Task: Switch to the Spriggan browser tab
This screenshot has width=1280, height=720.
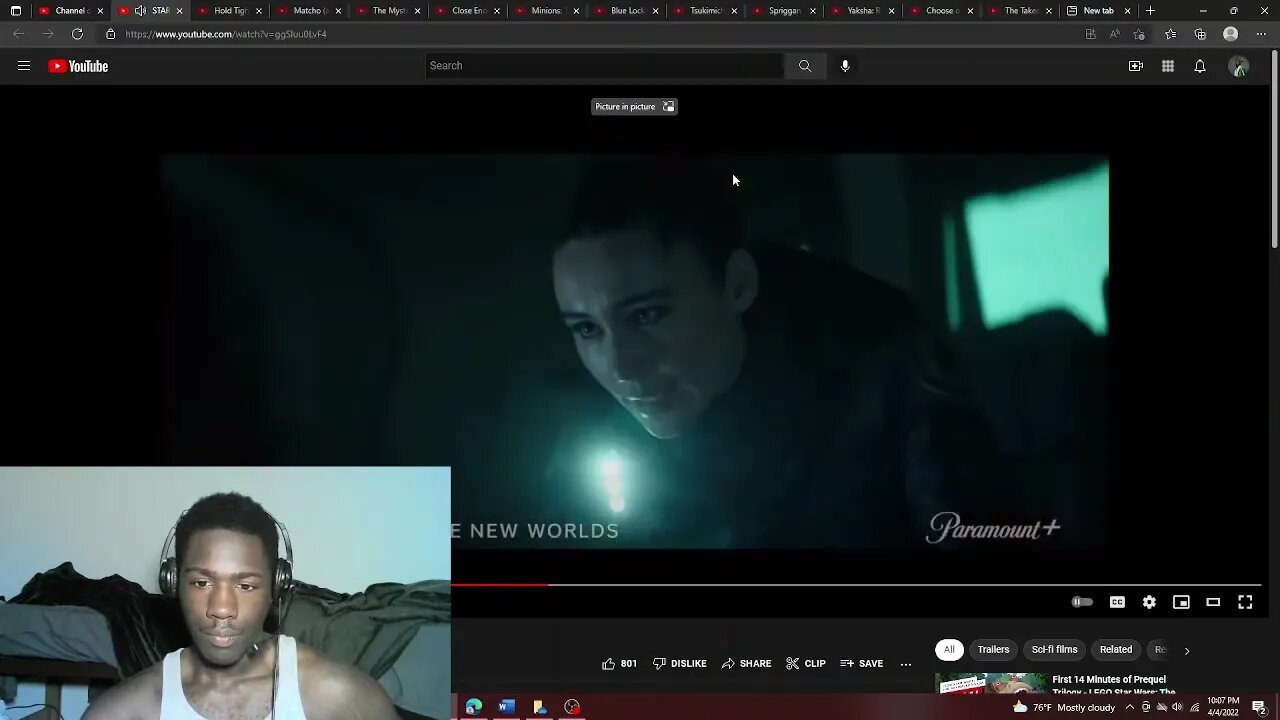Action: pyautogui.click(x=783, y=11)
